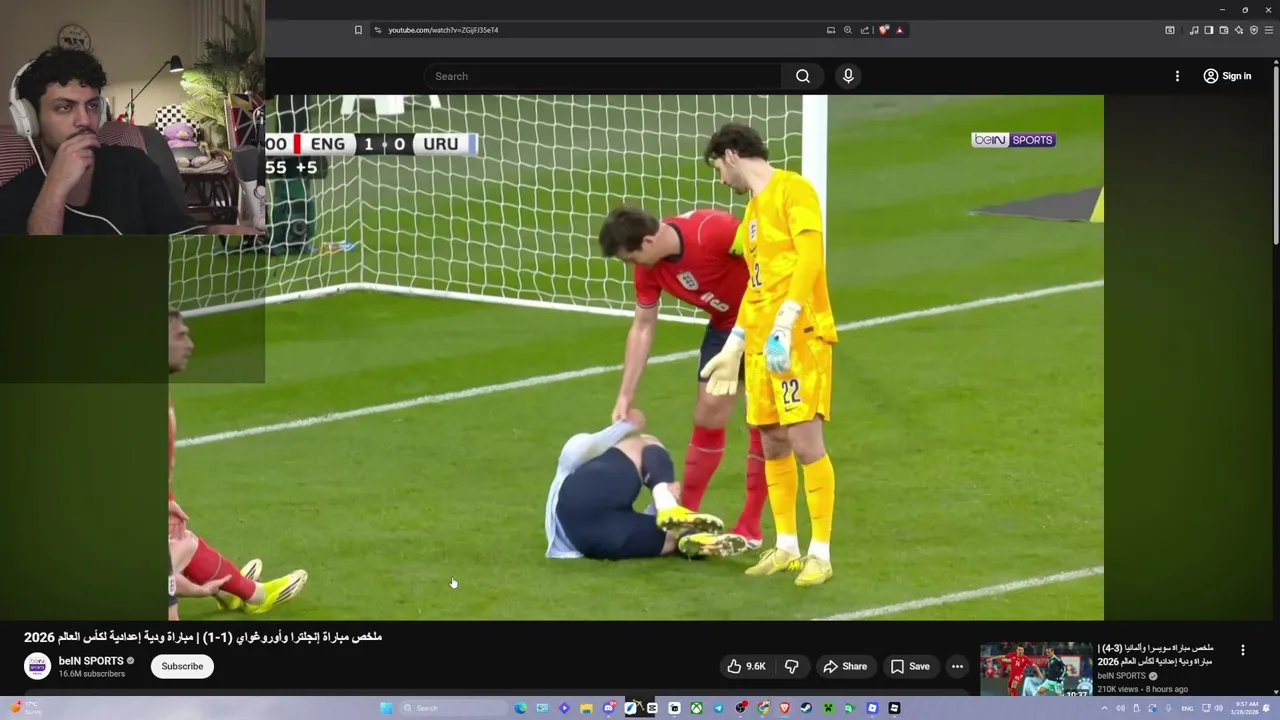Click the Sign in button

pos(1227,76)
